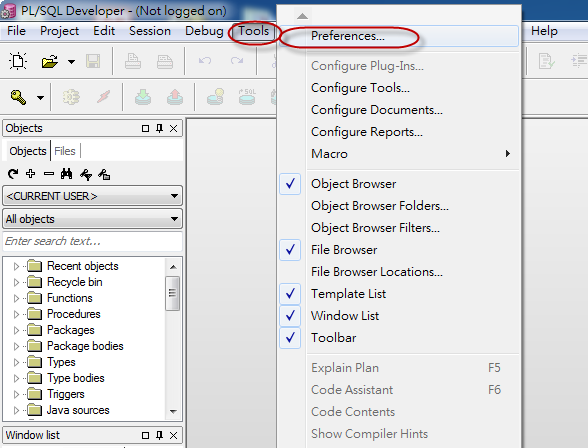The image size is (588, 448).
Task: Open the Session menu
Action: point(150,31)
